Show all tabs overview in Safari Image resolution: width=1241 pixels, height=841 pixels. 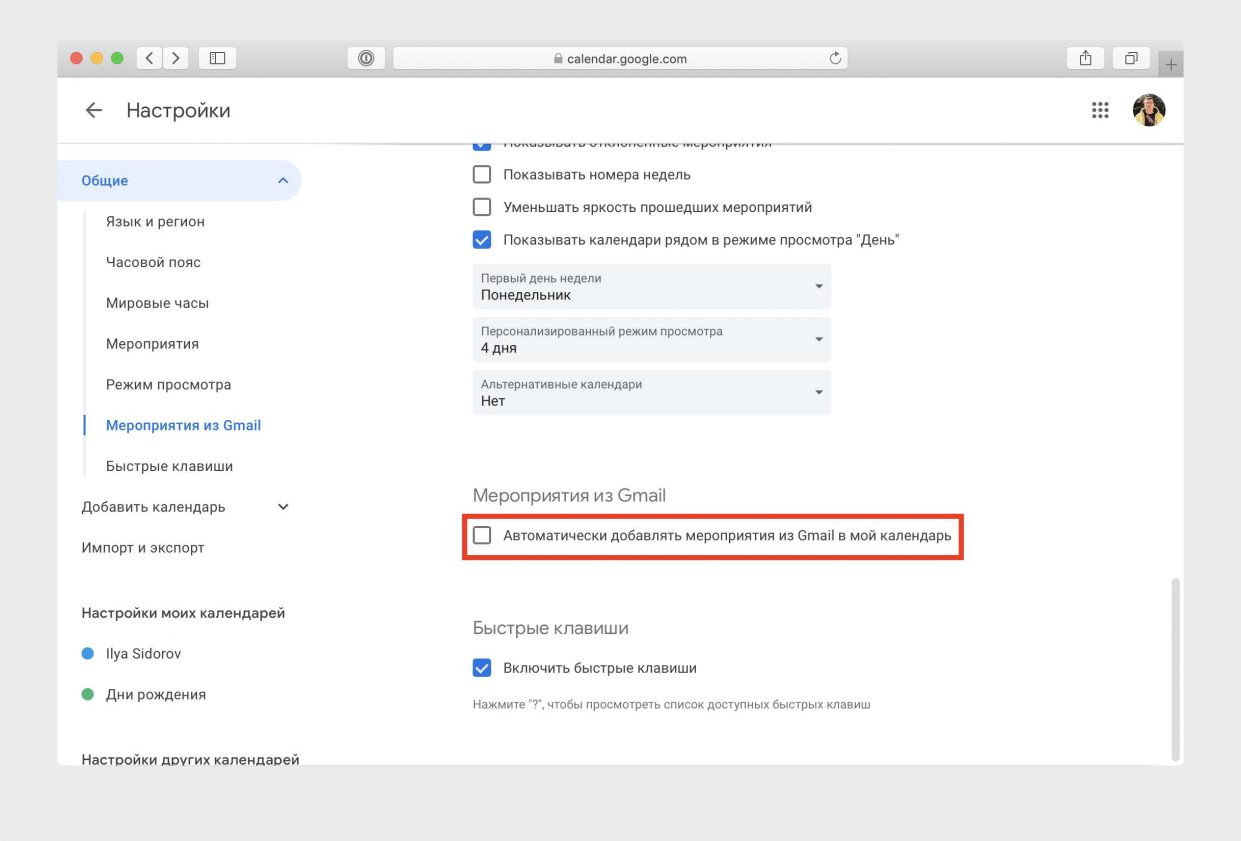[x=1131, y=58]
